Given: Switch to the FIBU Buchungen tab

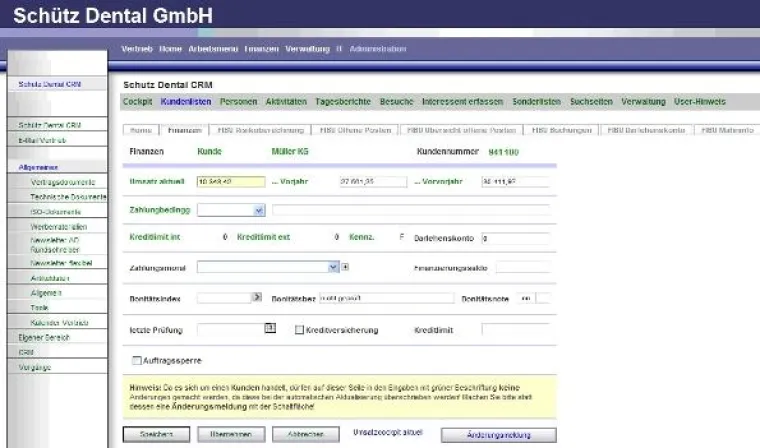Looking at the screenshot, I should [x=562, y=130].
